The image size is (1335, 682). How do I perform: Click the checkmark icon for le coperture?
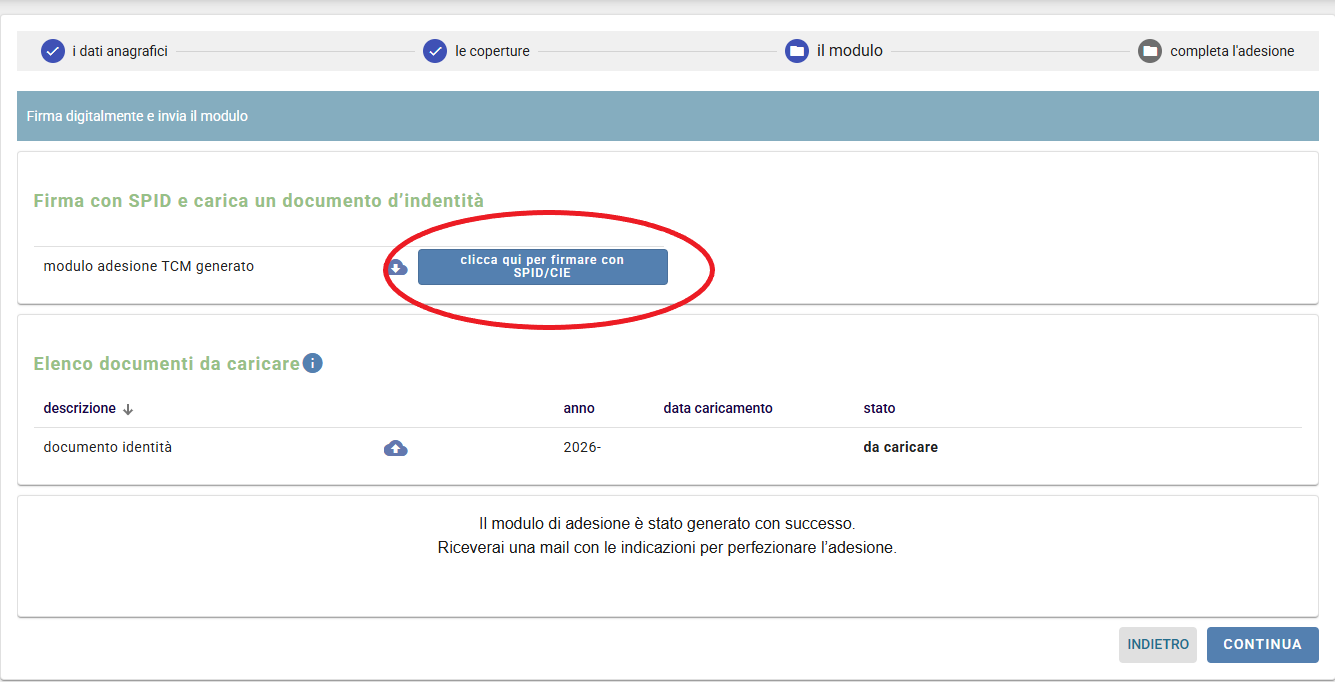pos(435,51)
